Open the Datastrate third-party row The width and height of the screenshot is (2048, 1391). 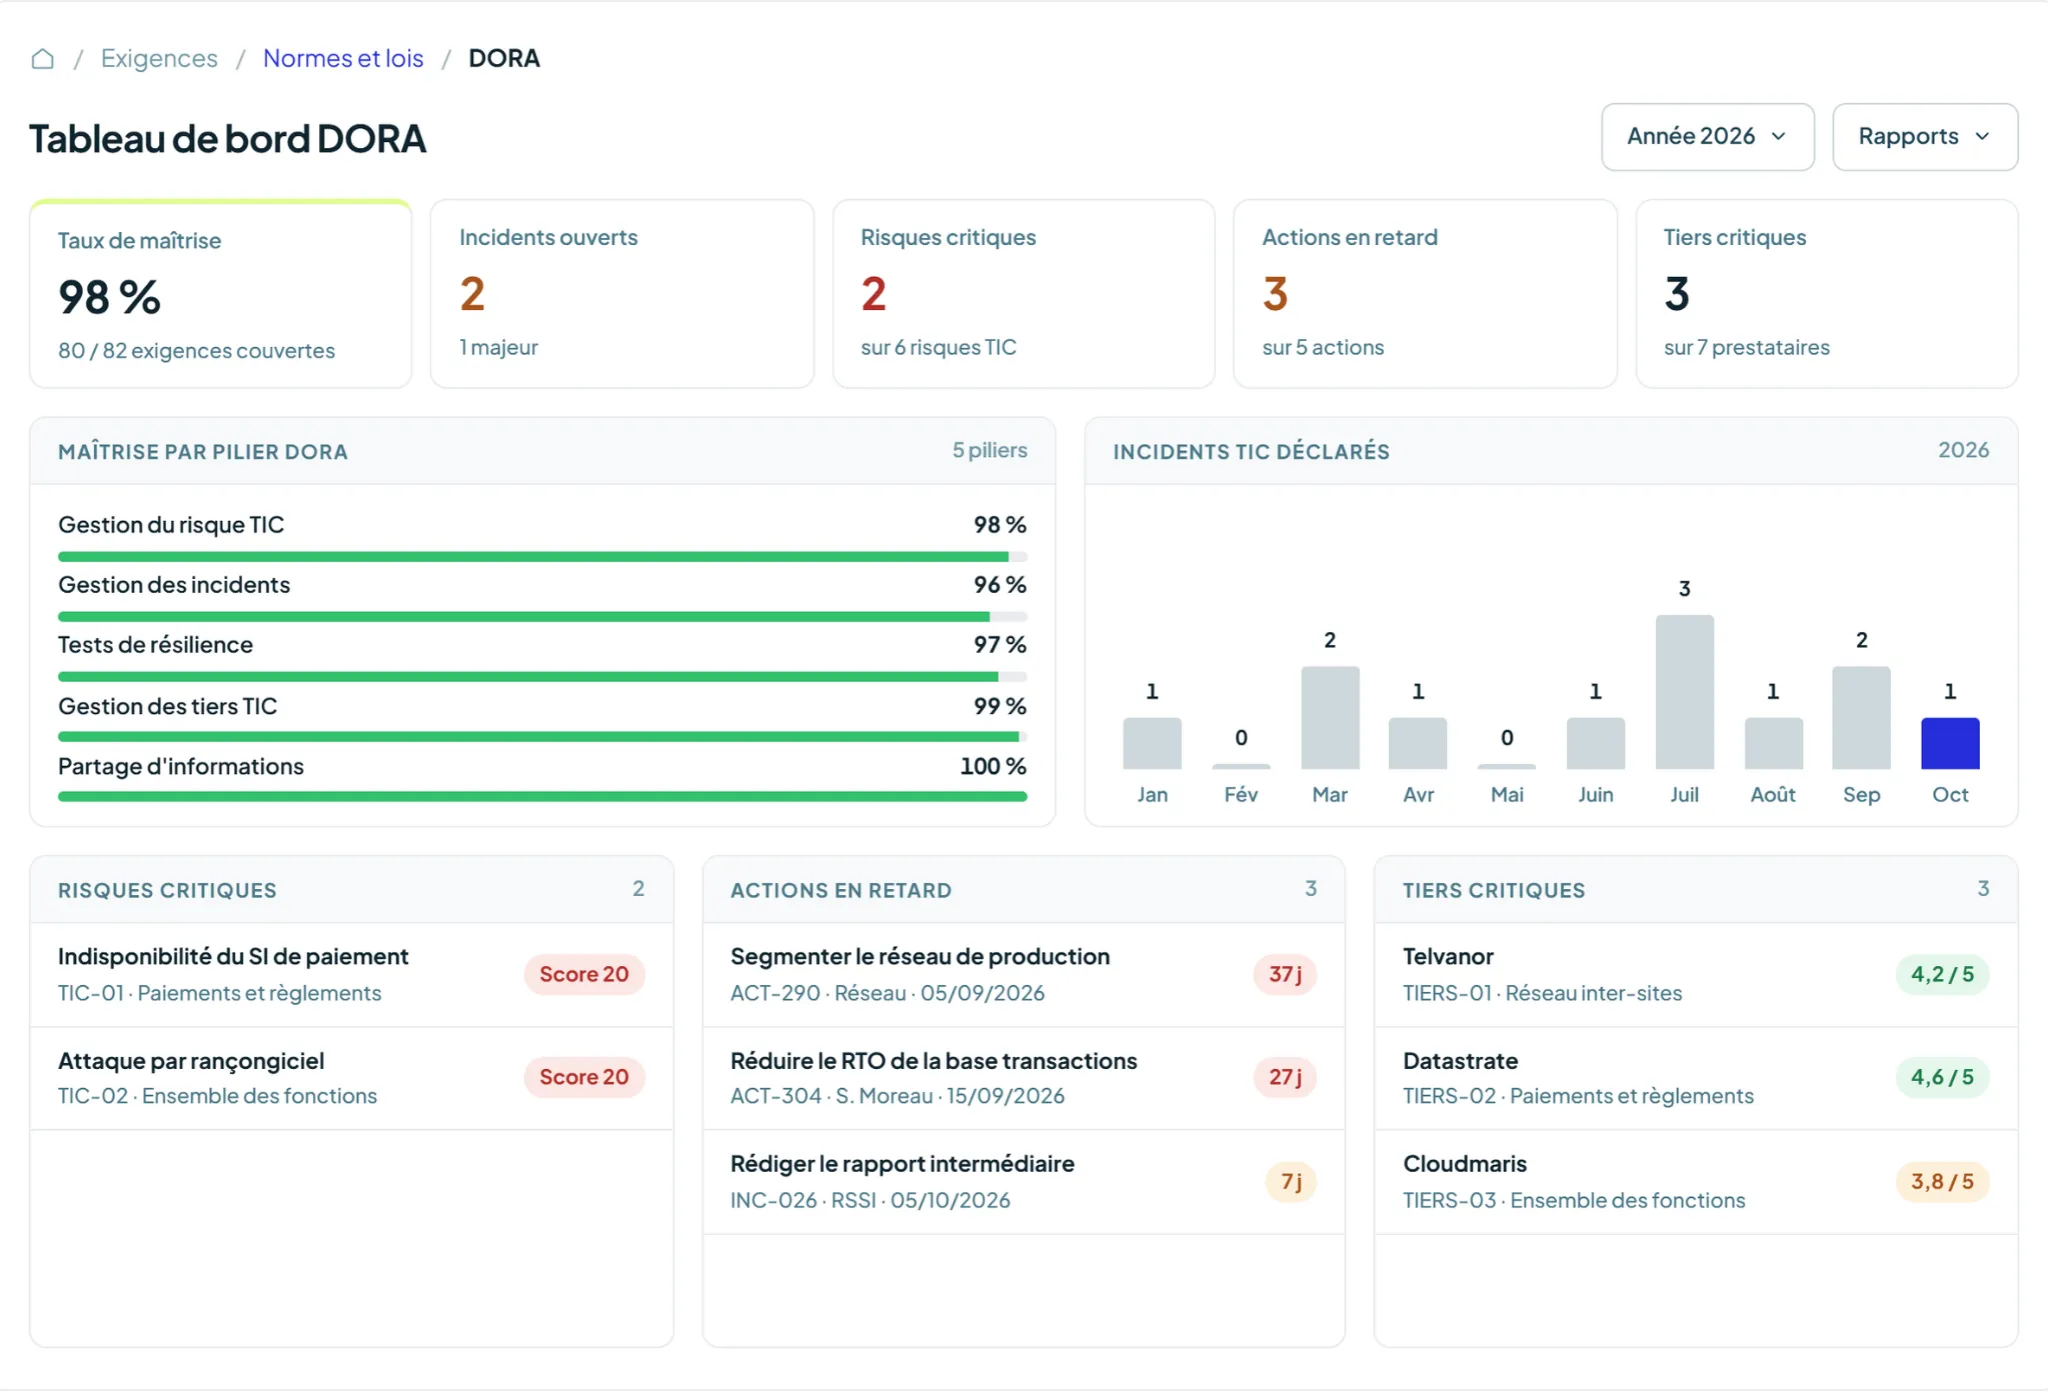pyautogui.click(x=1696, y=1079)
